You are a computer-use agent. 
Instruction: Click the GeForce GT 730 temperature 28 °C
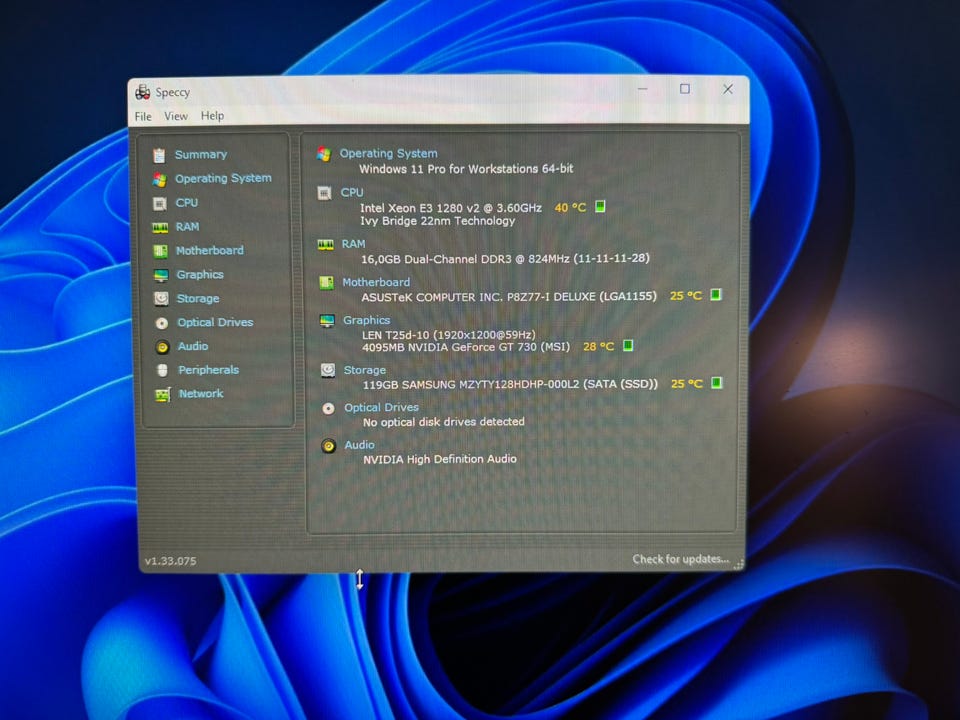tap(598, 347)
